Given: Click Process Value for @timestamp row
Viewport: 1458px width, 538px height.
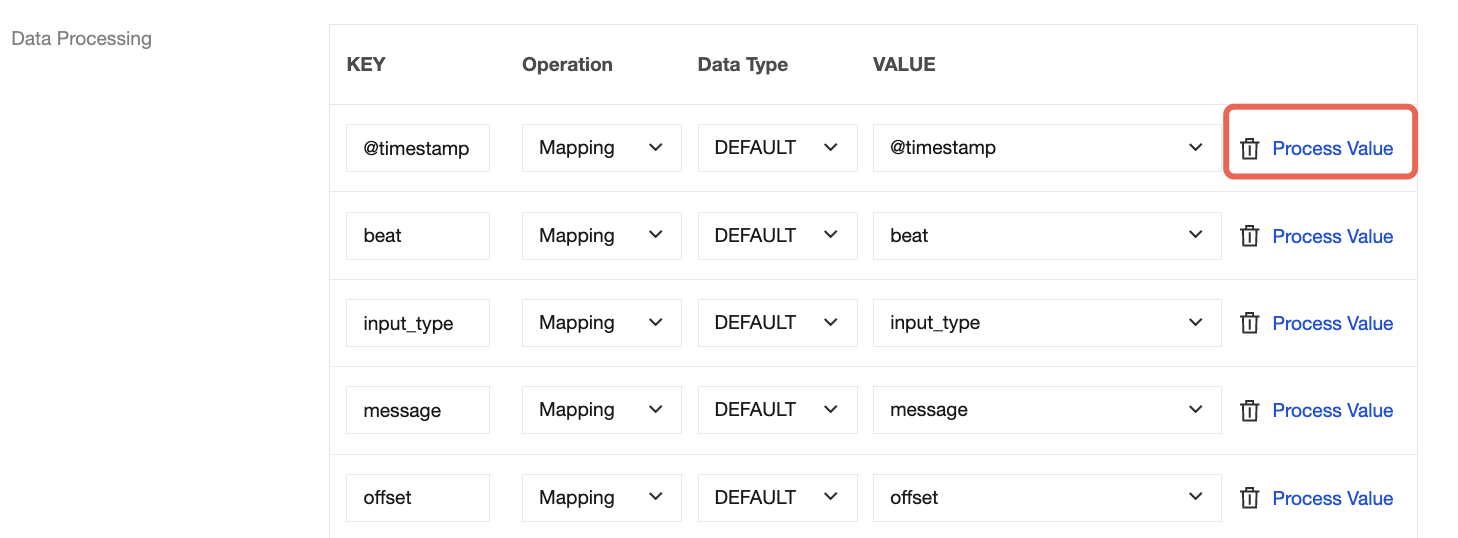Looking at the screenshot, I should point(1332,149).
